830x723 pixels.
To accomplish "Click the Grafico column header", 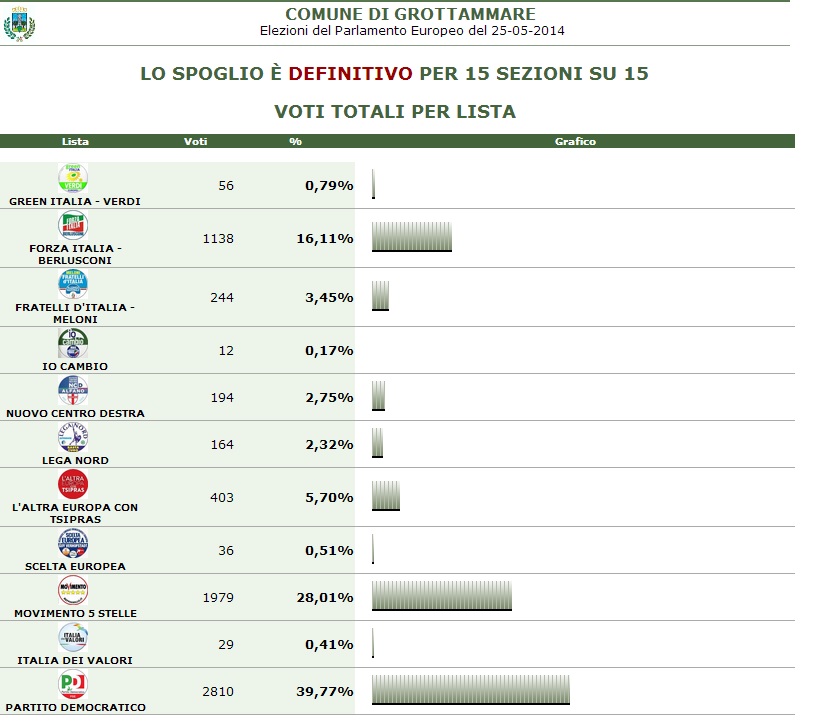I will click(575, 141).
